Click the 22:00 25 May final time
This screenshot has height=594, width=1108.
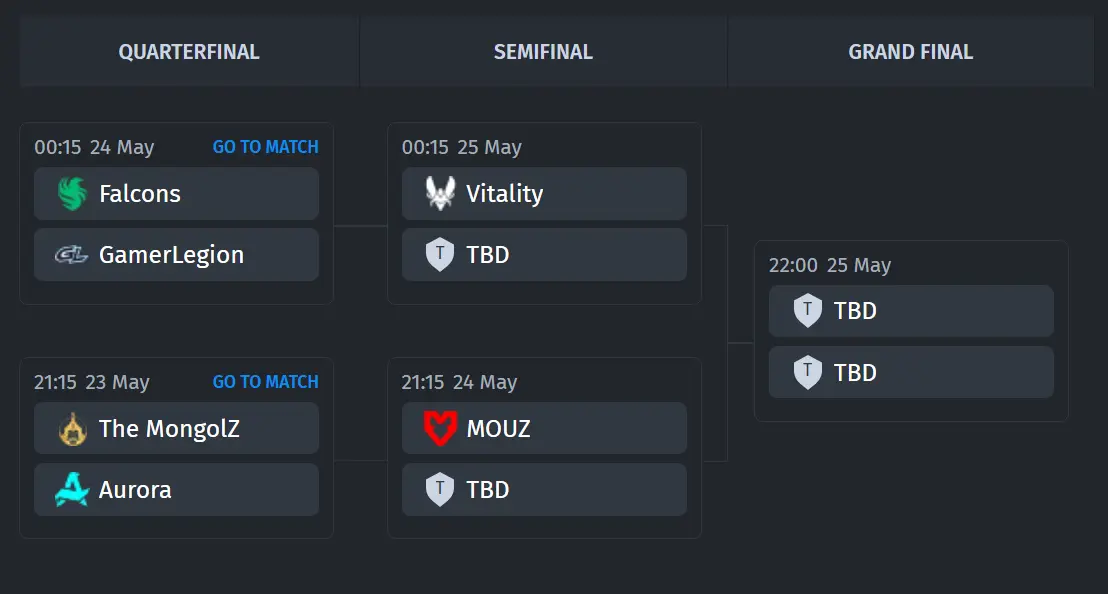pos(830,266)
